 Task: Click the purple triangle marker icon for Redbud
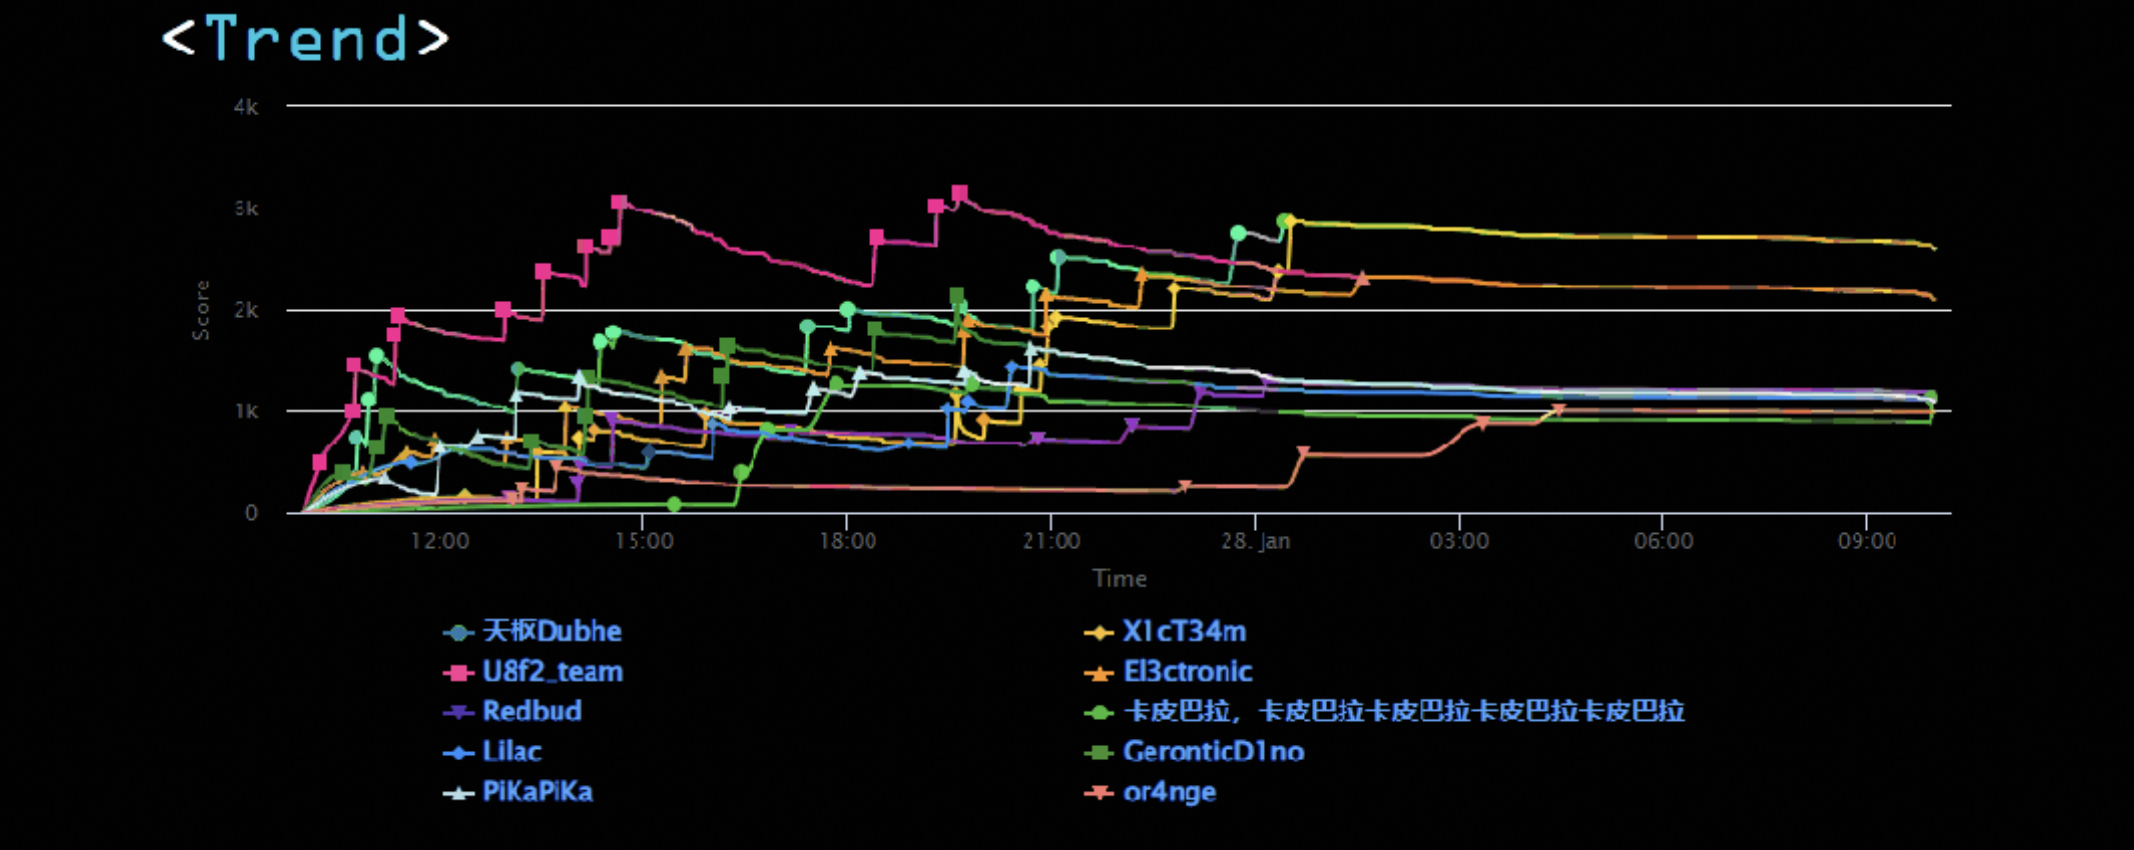(459, 713)
